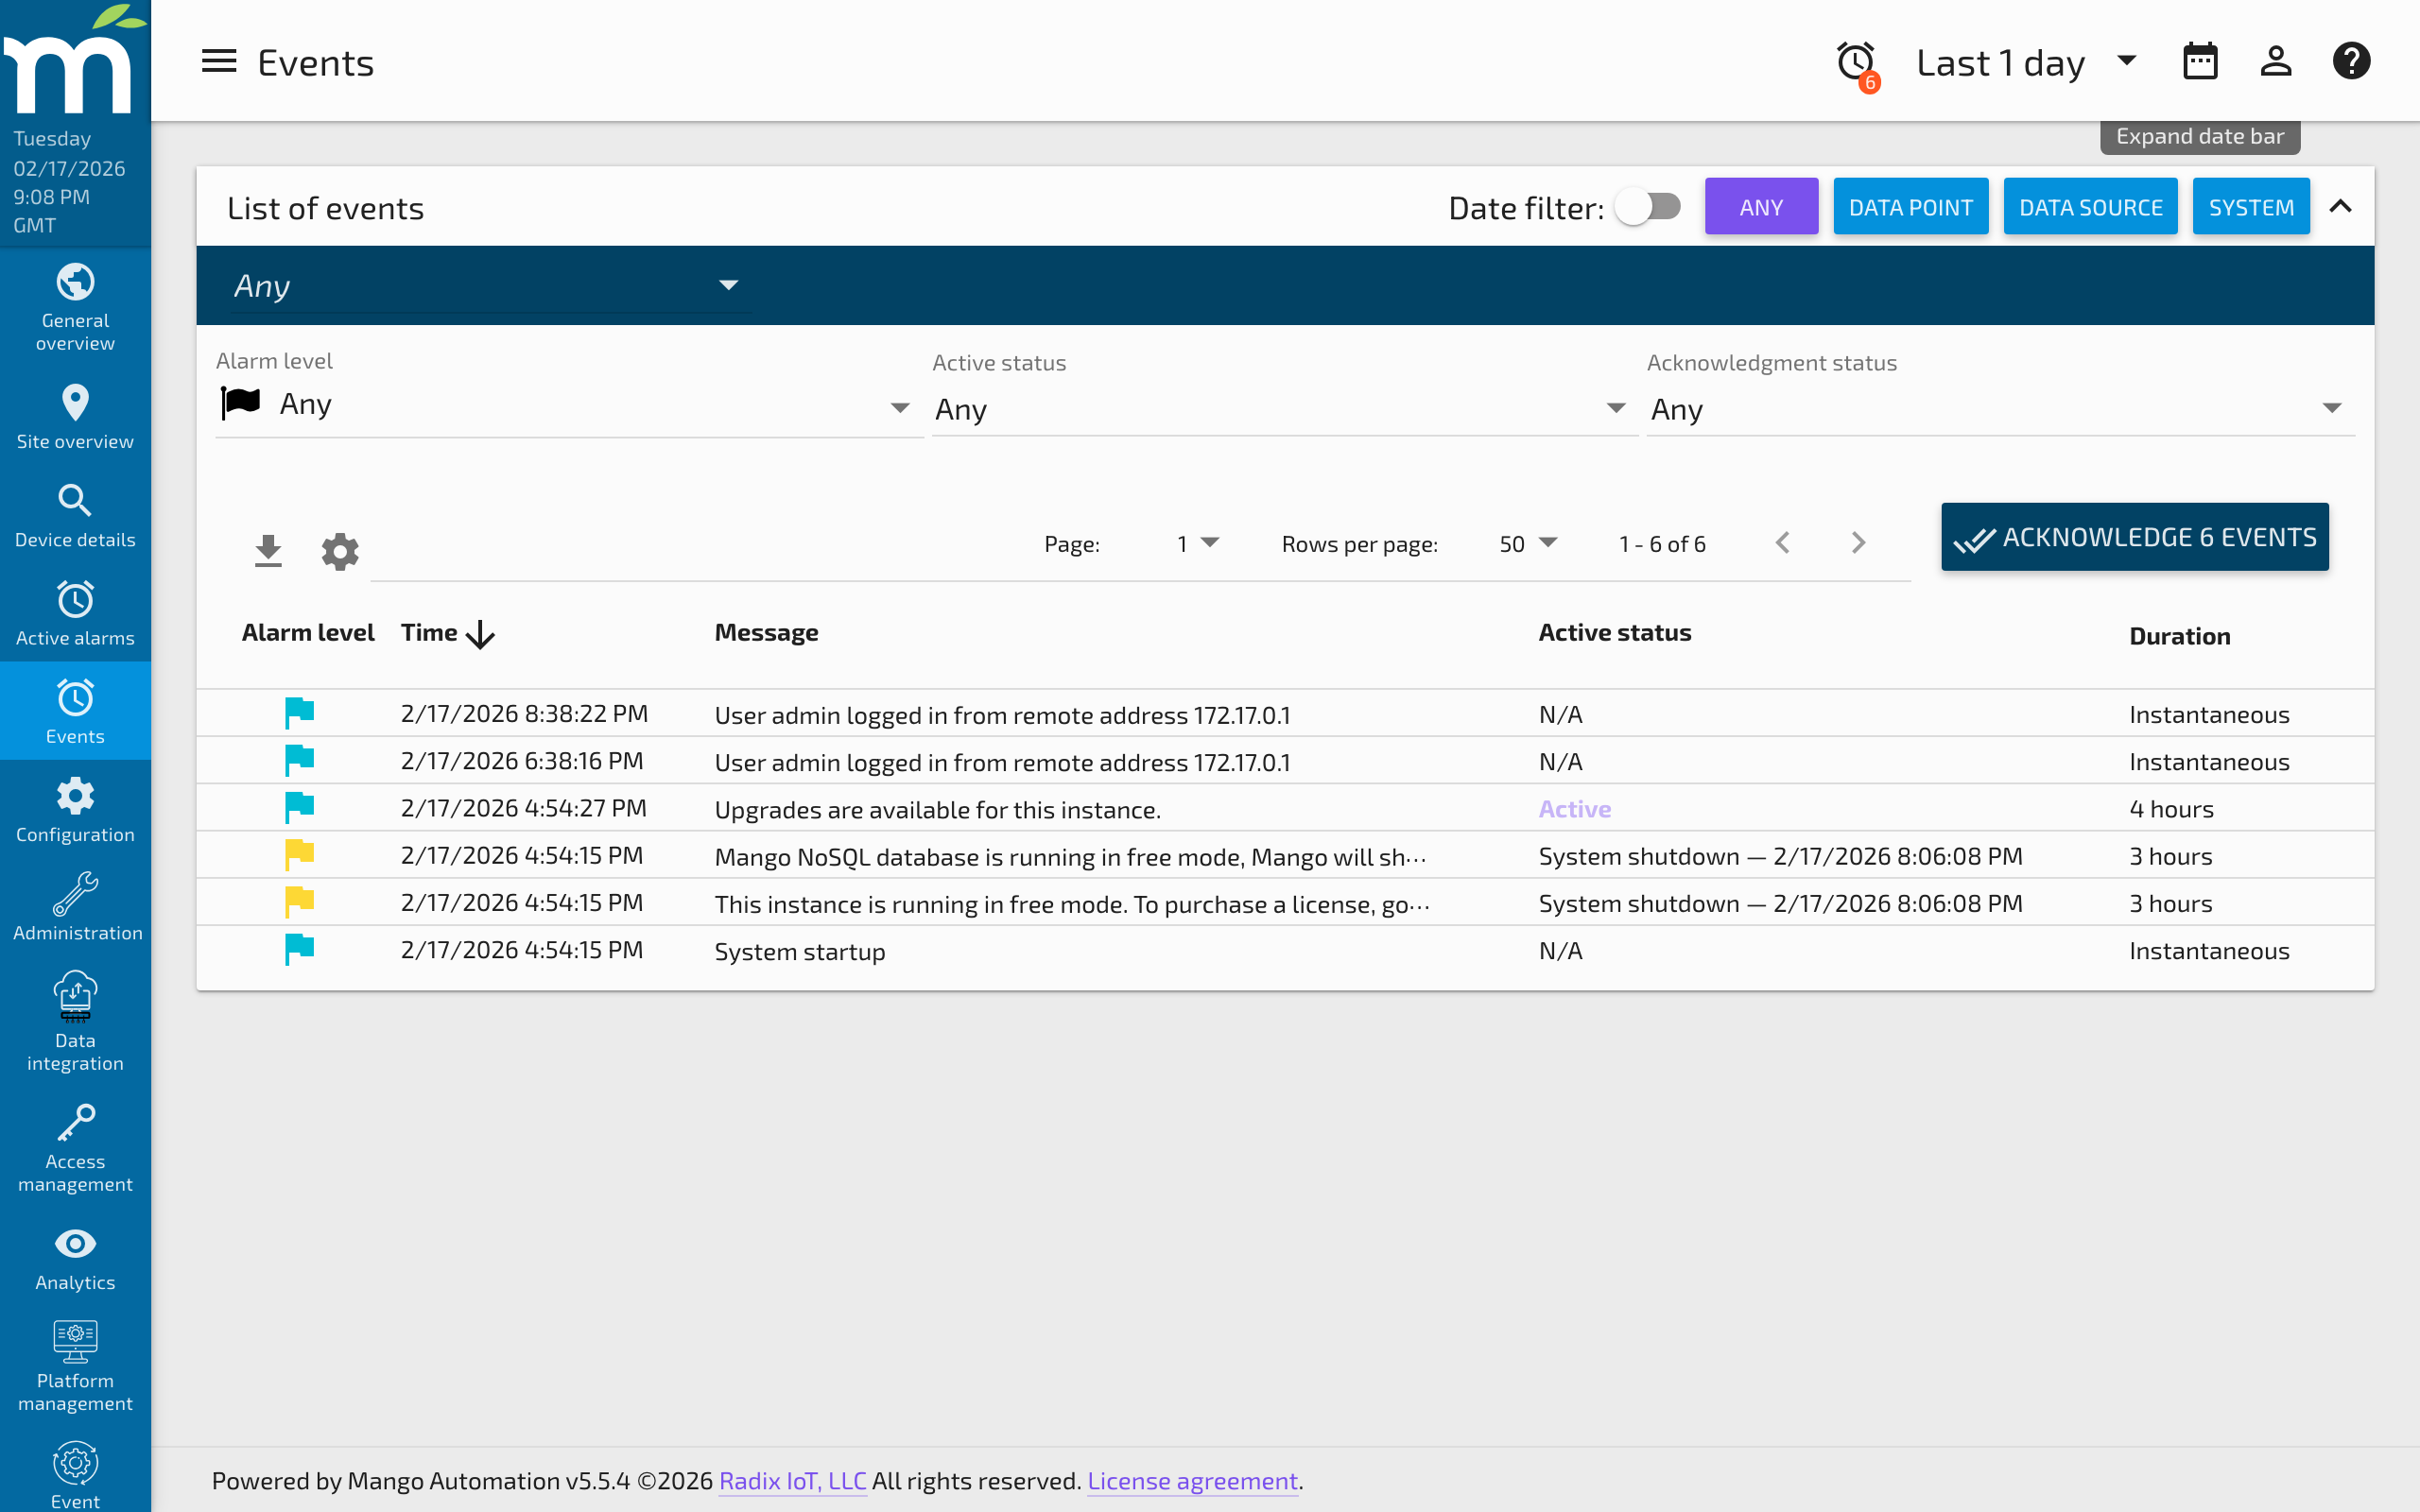Screen dimensions: 2420x1512
Task: Open the events table settings gear
Action: 340,550
